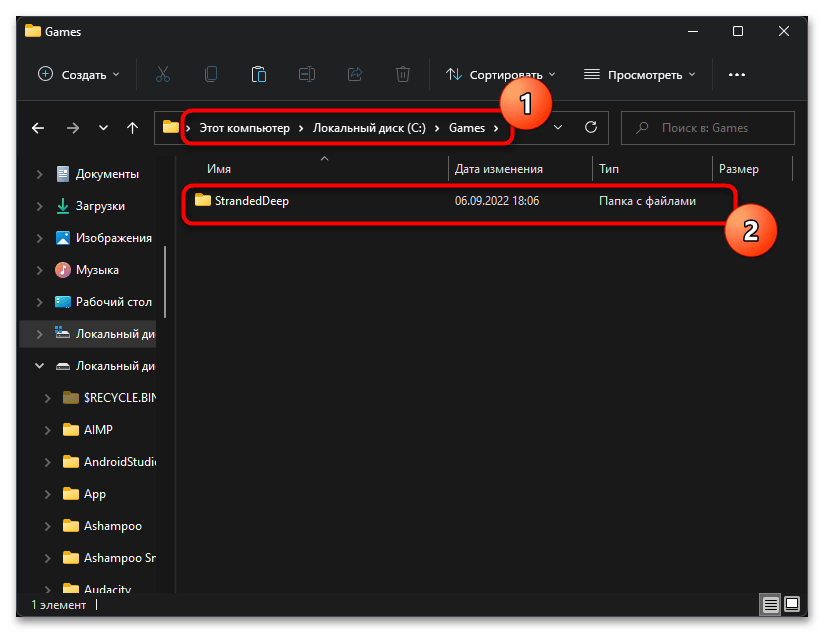Click the Delete trash bin icon

pyautogui.click(x=402, y=74)
